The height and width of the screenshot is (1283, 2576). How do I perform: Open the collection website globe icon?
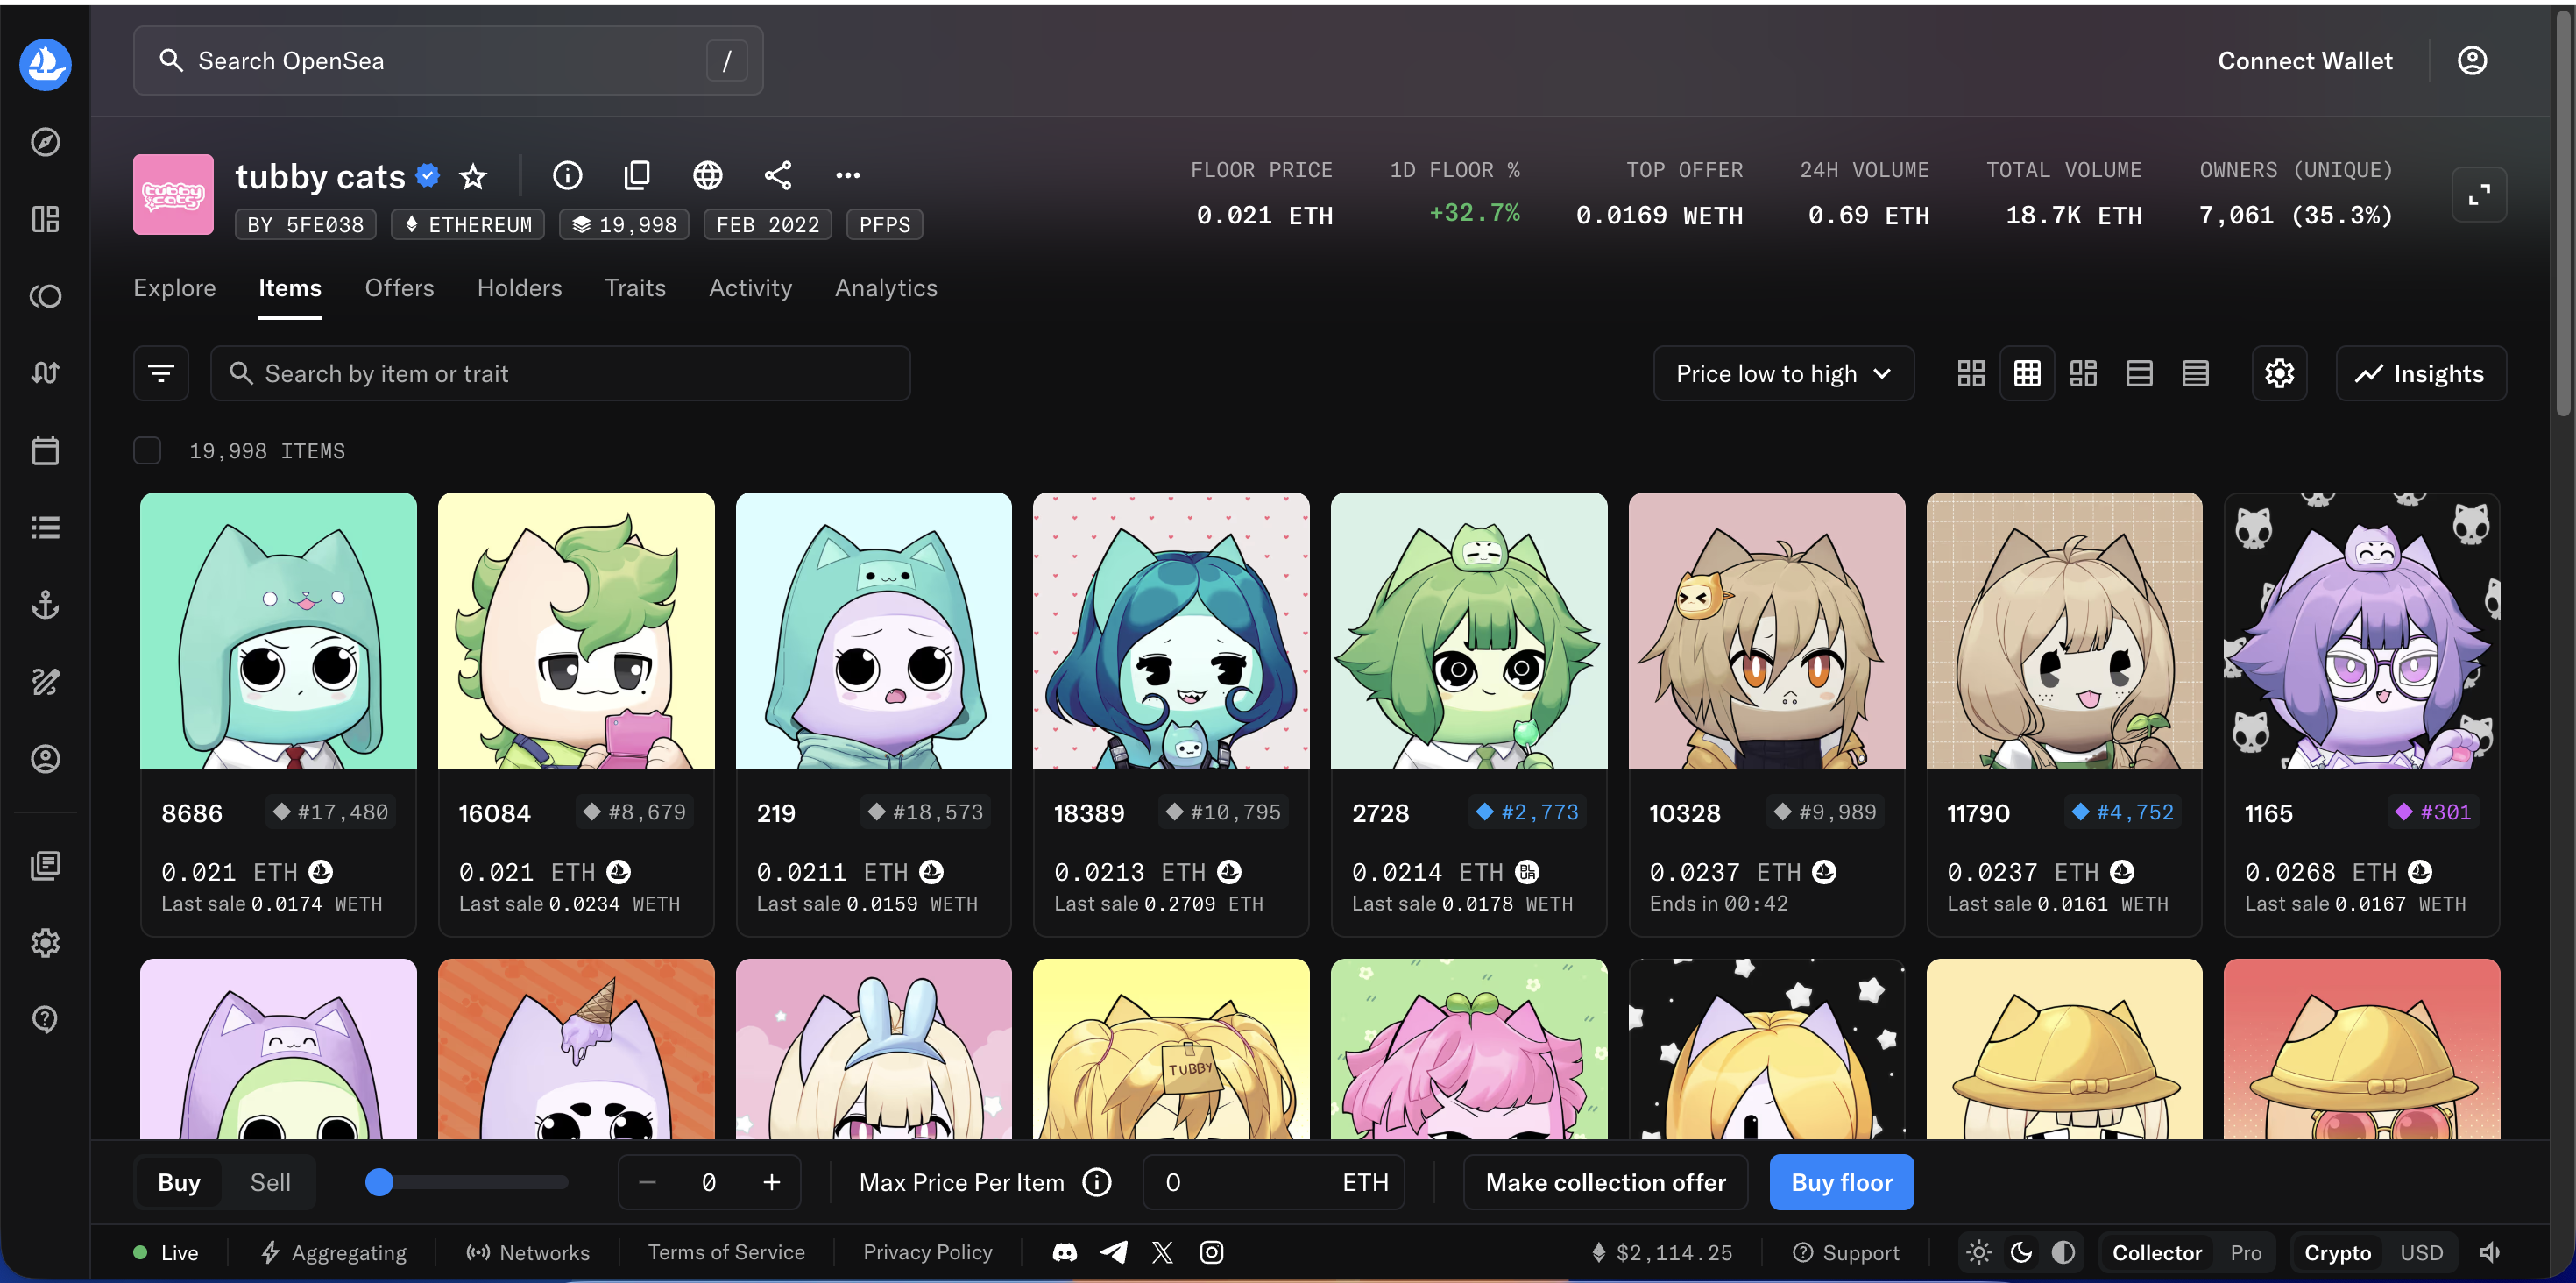click(x=708, y=176)
